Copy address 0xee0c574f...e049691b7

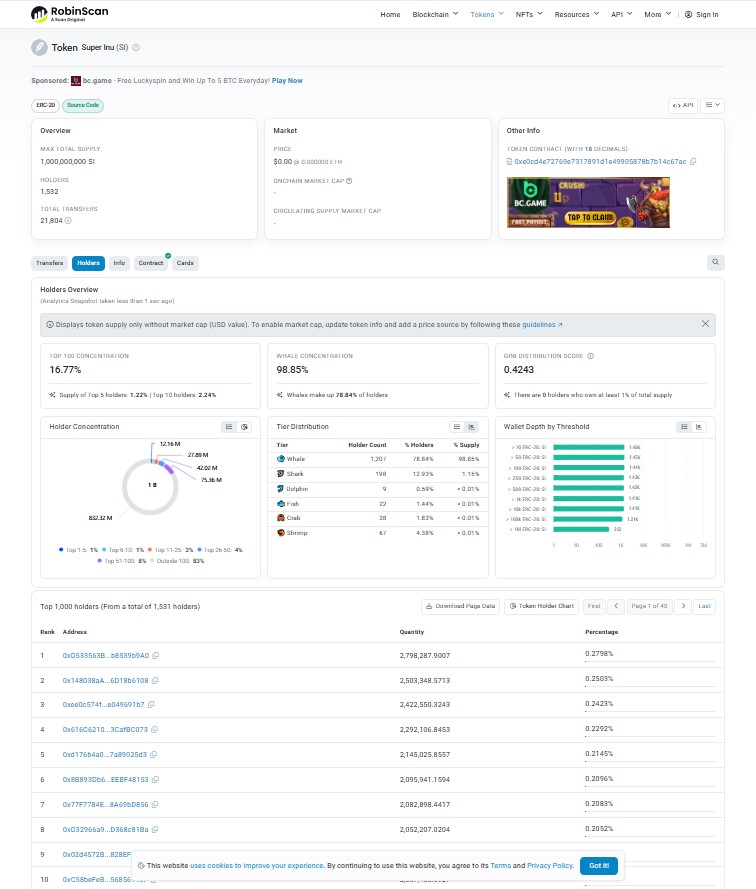(x=151, y=705)
